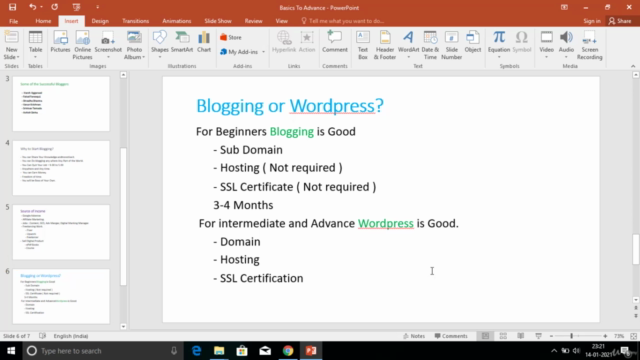640x360 pixels.
Task: Expand the New Slide dropdown arrow
Action: tap(18, 57)
